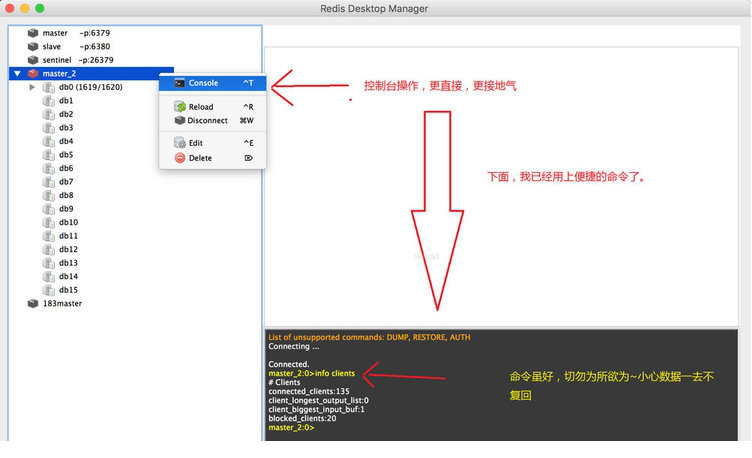Click the red Delete circle icon

[180, 158]
